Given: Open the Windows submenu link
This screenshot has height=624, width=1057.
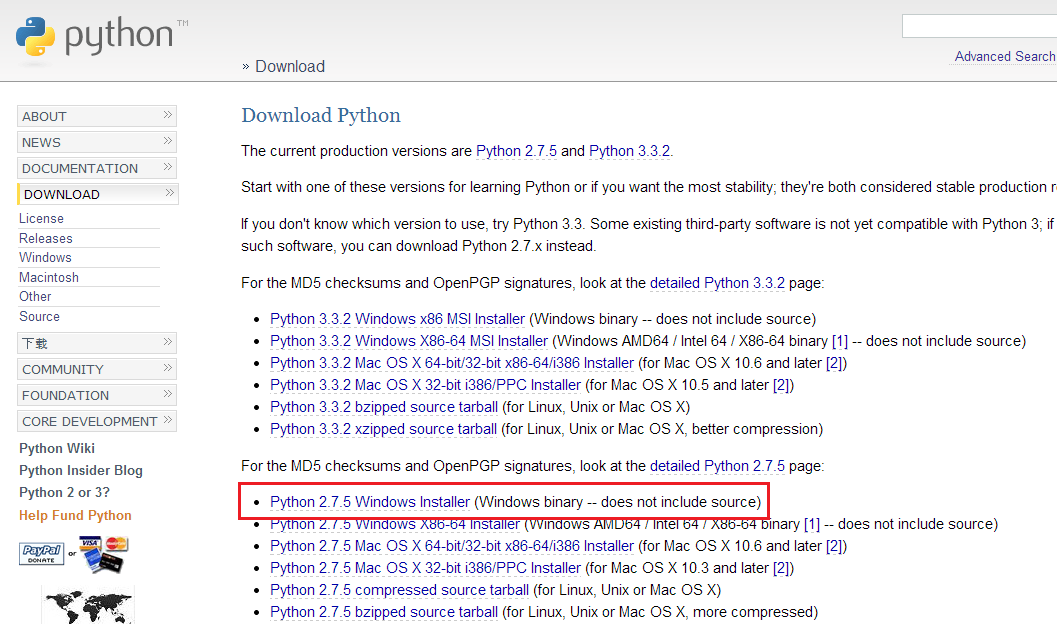Looking at the screenshot, I should click(45, 257).
